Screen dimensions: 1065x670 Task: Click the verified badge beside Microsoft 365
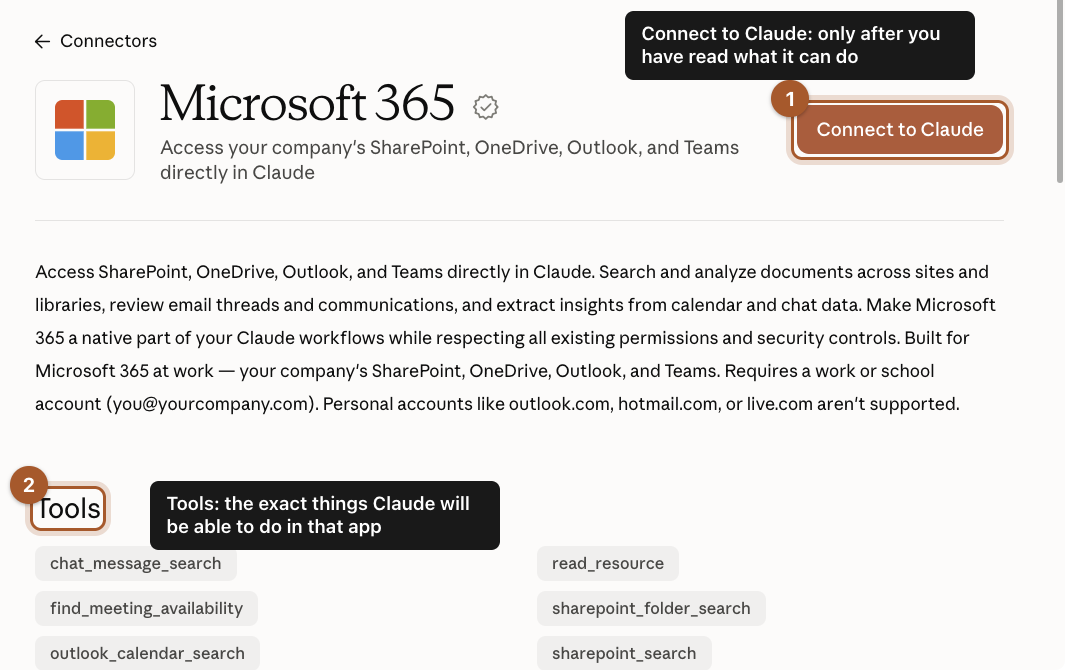[485, 107]
